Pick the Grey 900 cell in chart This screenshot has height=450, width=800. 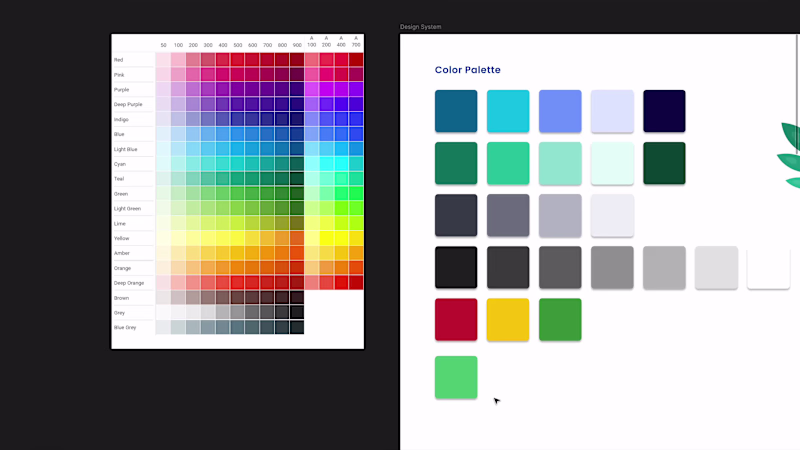coord(297,312)
